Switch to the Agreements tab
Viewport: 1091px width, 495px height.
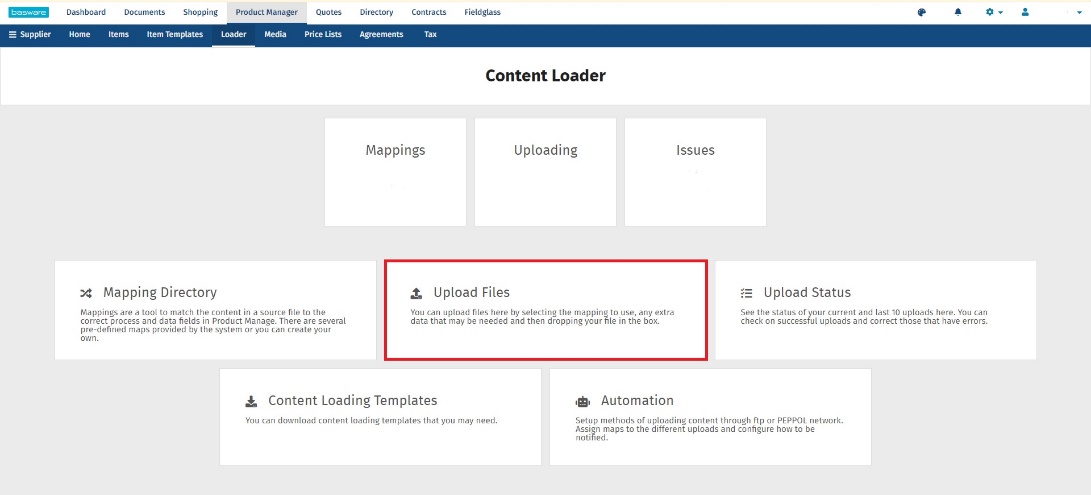381,34
